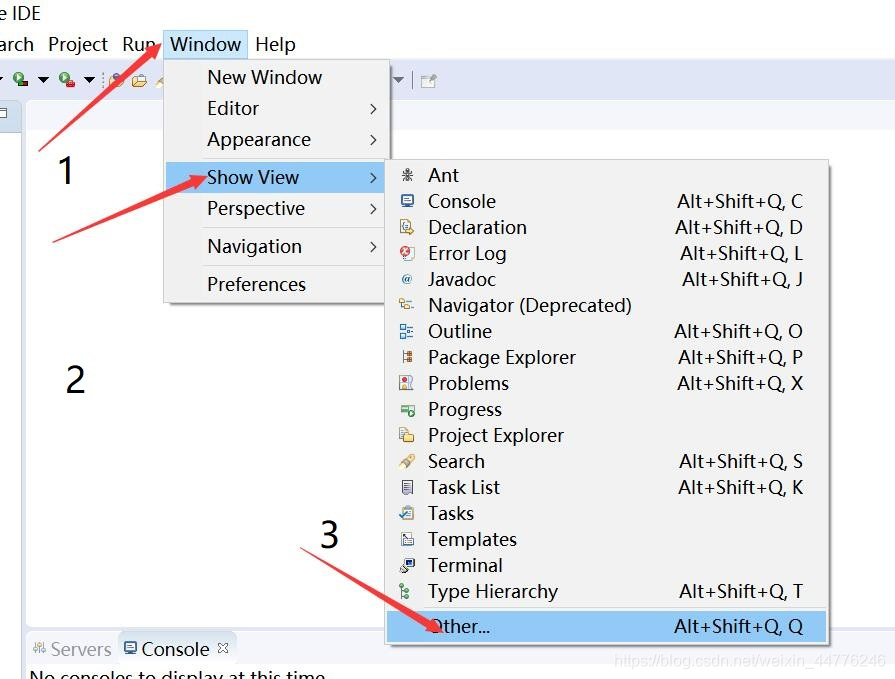Click the Ant view icon

[x=407, y=175]
